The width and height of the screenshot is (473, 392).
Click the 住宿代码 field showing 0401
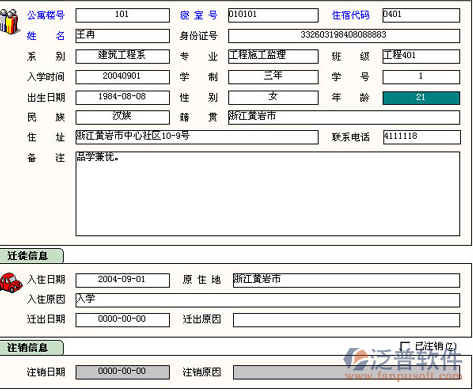click(x=421, y=15)
